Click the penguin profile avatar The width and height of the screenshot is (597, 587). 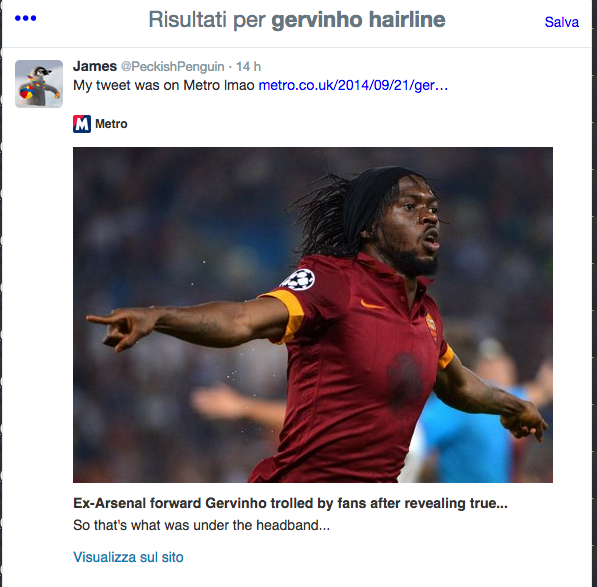39,84
